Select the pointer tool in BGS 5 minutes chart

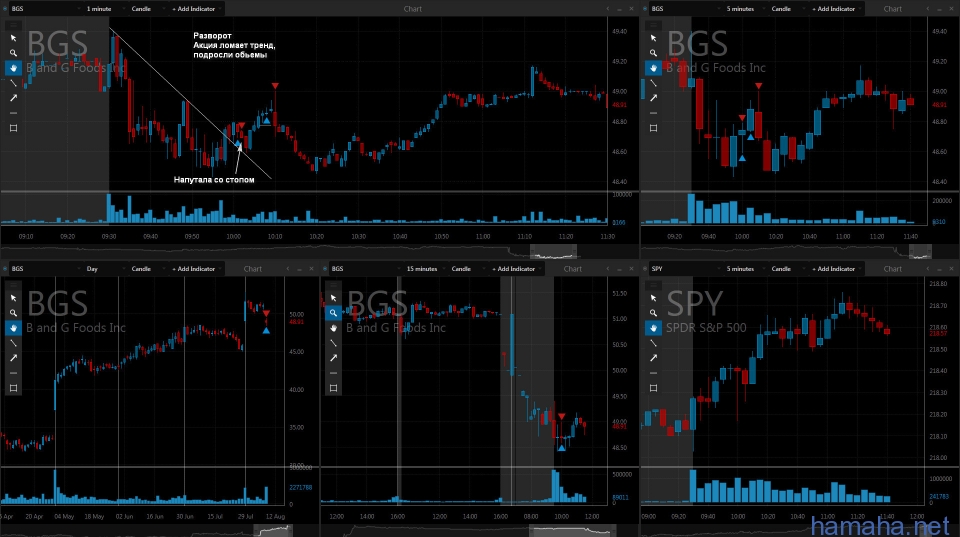click(x=653, y=38)
